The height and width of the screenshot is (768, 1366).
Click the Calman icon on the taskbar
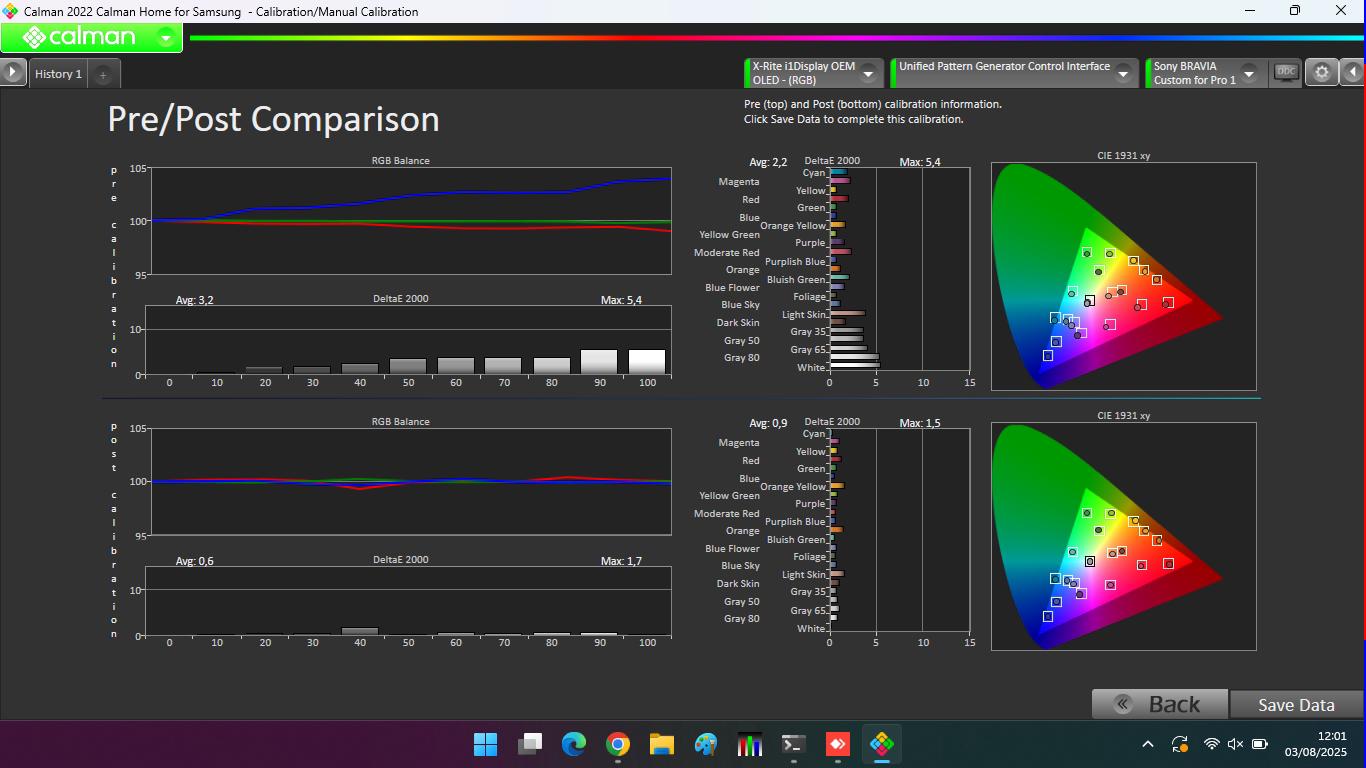pos(881,744)
